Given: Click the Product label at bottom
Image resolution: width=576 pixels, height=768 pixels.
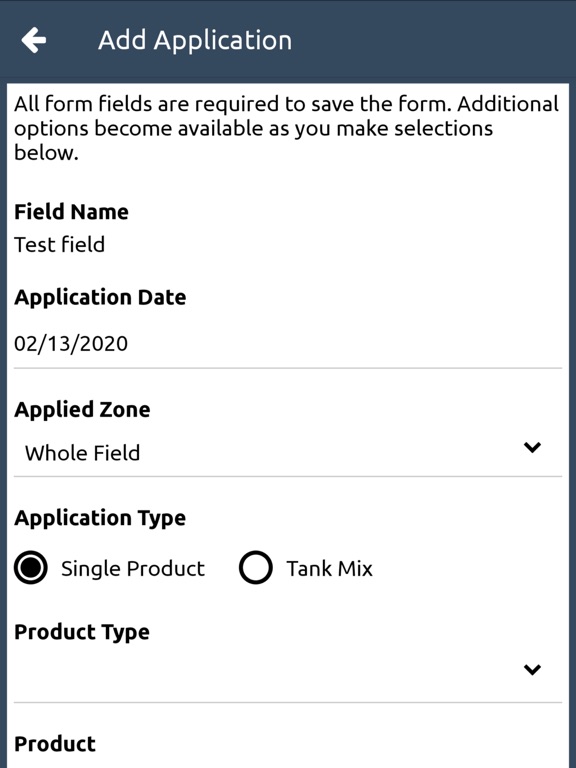Looking at the screenshot, I should tap(55, 744).
